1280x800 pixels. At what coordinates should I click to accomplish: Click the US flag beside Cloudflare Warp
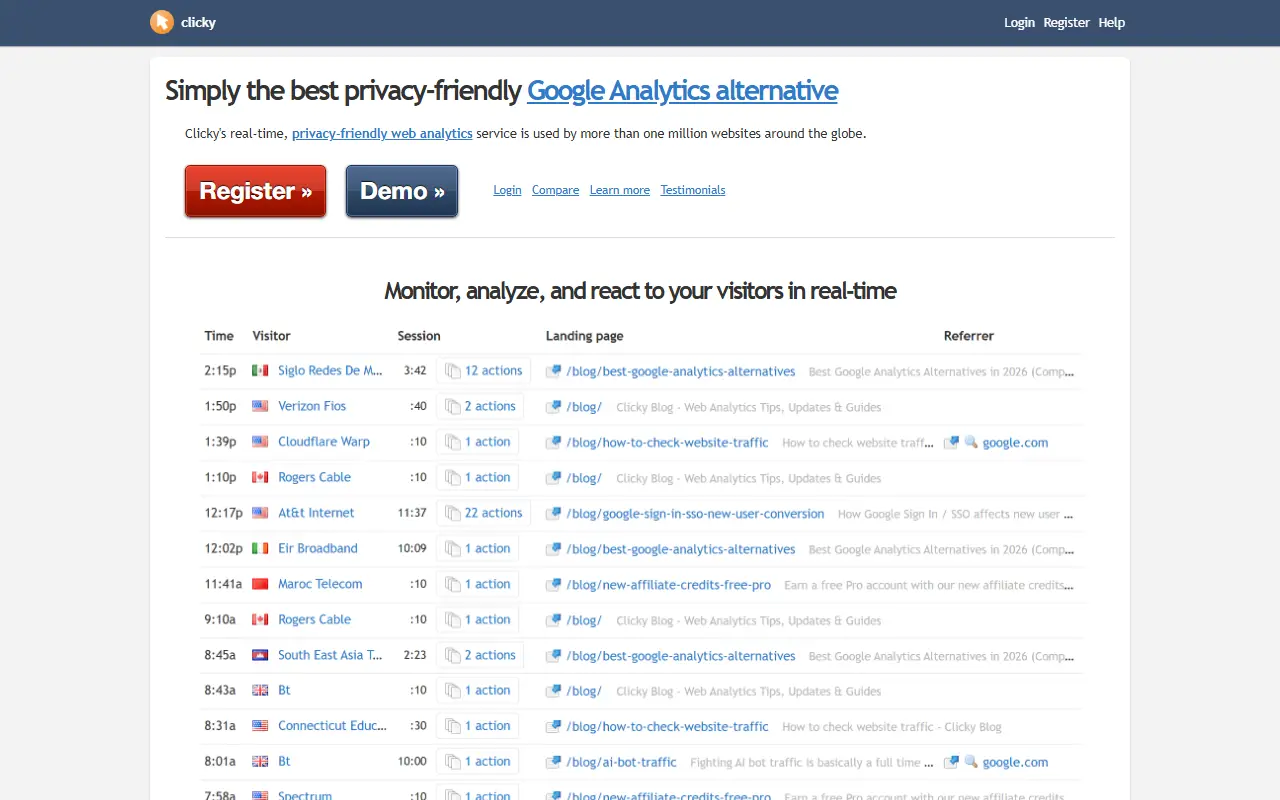click(x=260, y=442)
